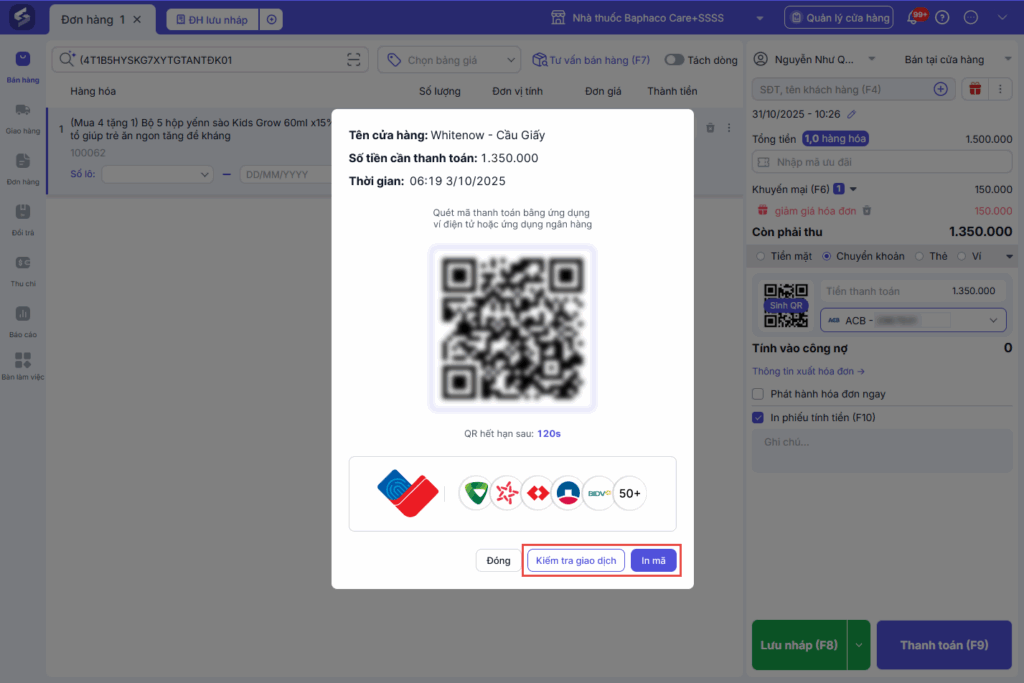
Task: Click Kiểm tra giao dịch button
Action: point(576,560)
